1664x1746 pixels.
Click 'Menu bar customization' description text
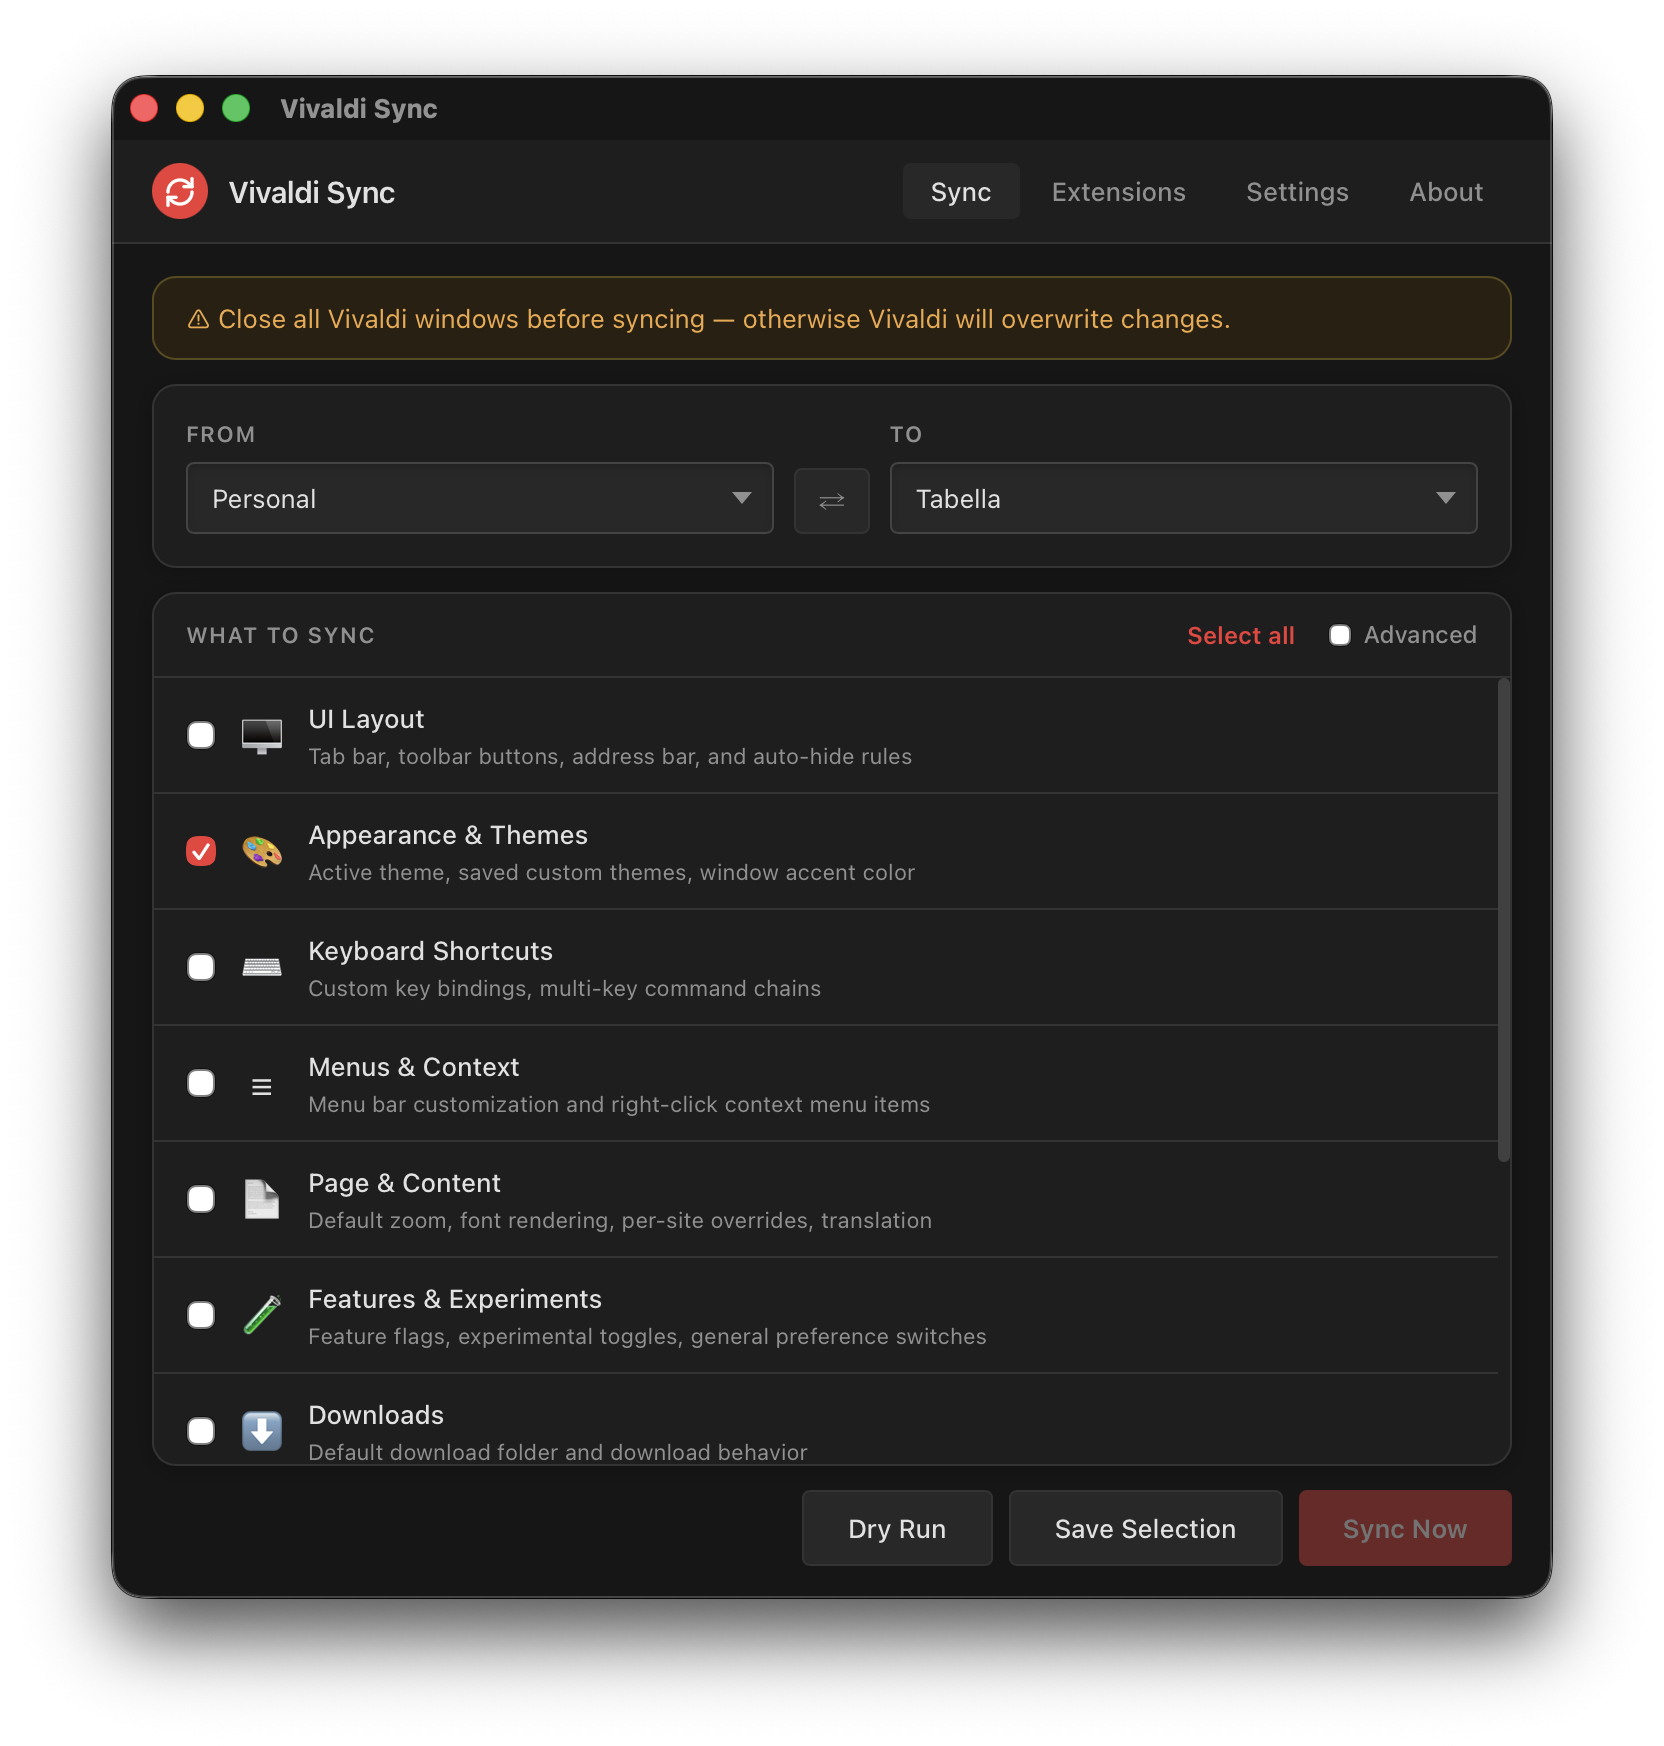pyautogui.click(x=619, y=1105)
